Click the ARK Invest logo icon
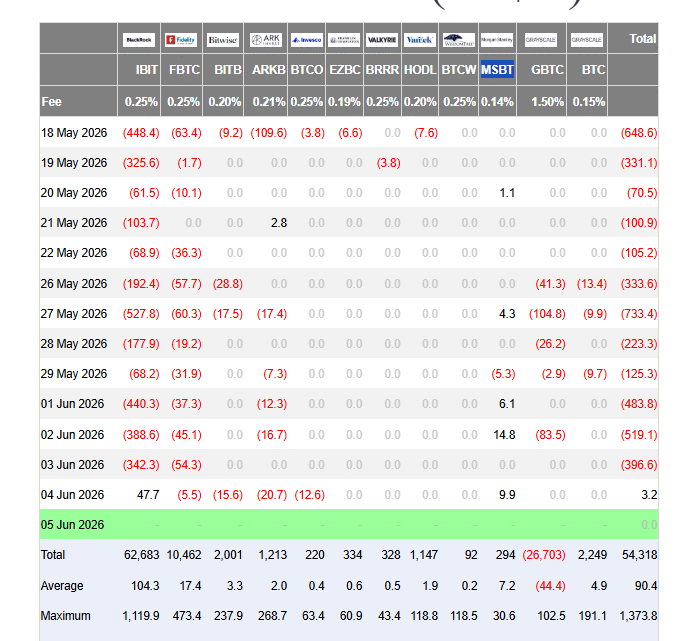The image size is (694, 641). point(266,40)
